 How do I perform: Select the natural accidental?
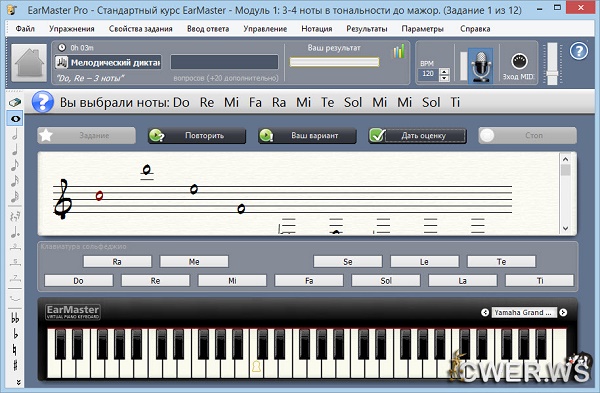[x=15, y=349]
